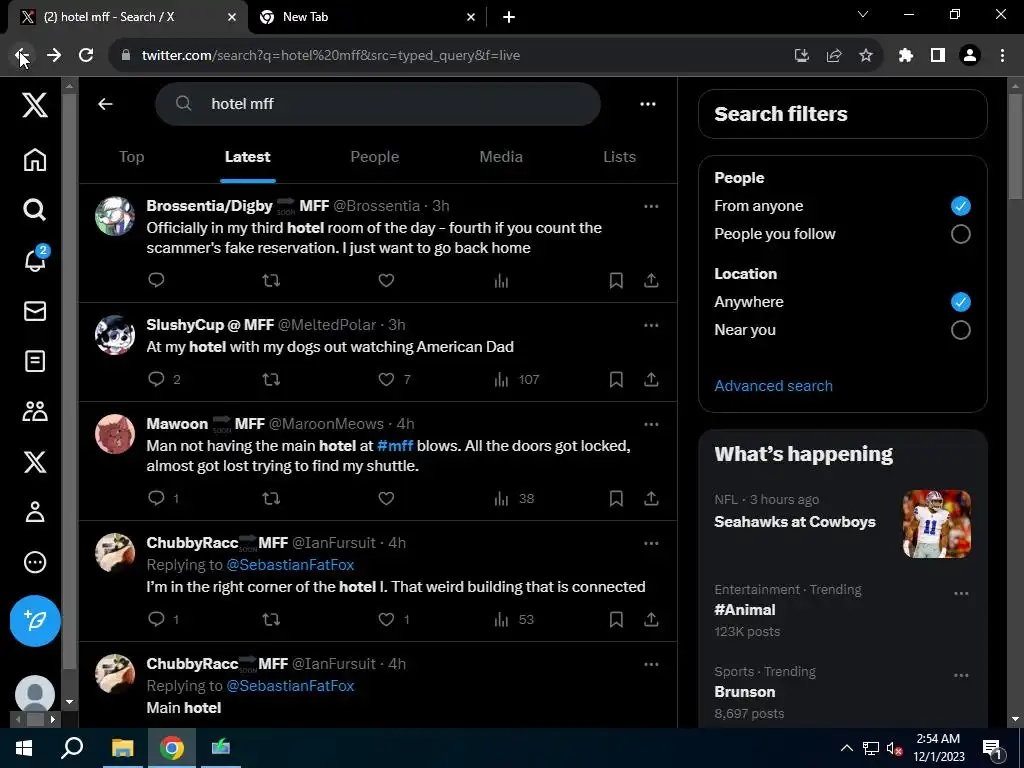Screen dimensions: 1024x768
Task: Select People you follow radio option
Action: (960, 234)
